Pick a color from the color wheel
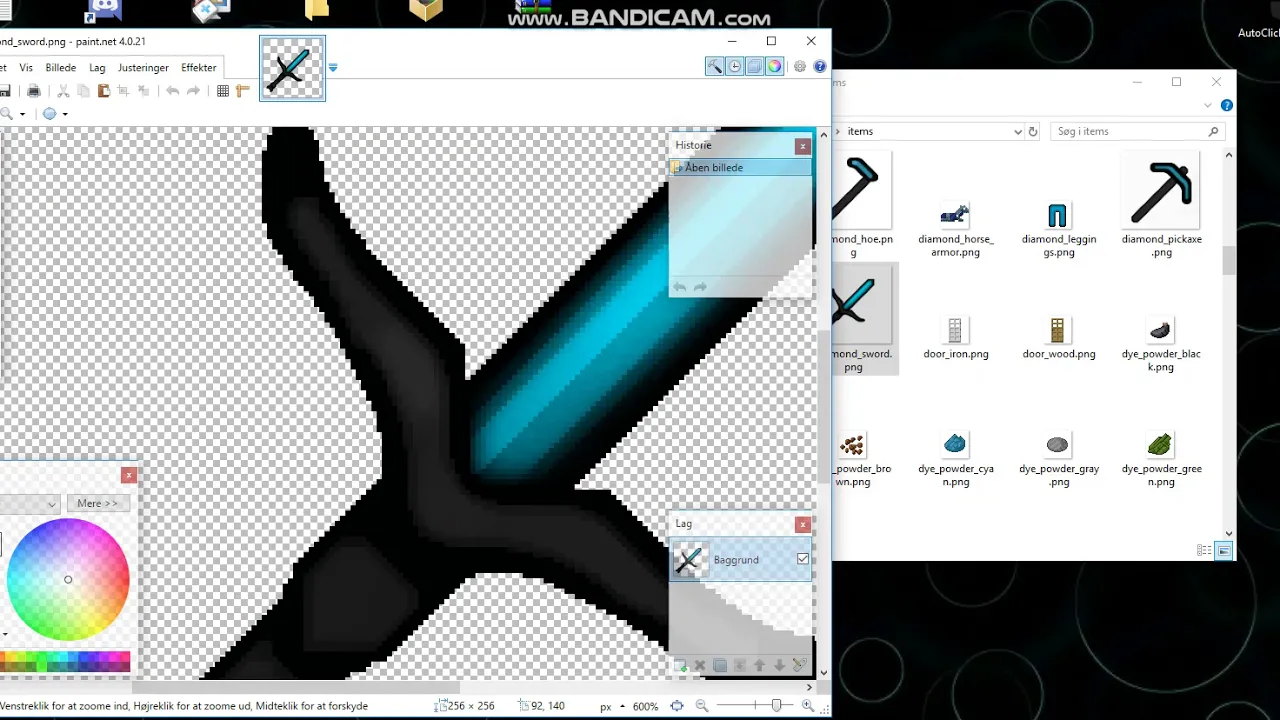The image size is (1280, 720). coord(67,579)
